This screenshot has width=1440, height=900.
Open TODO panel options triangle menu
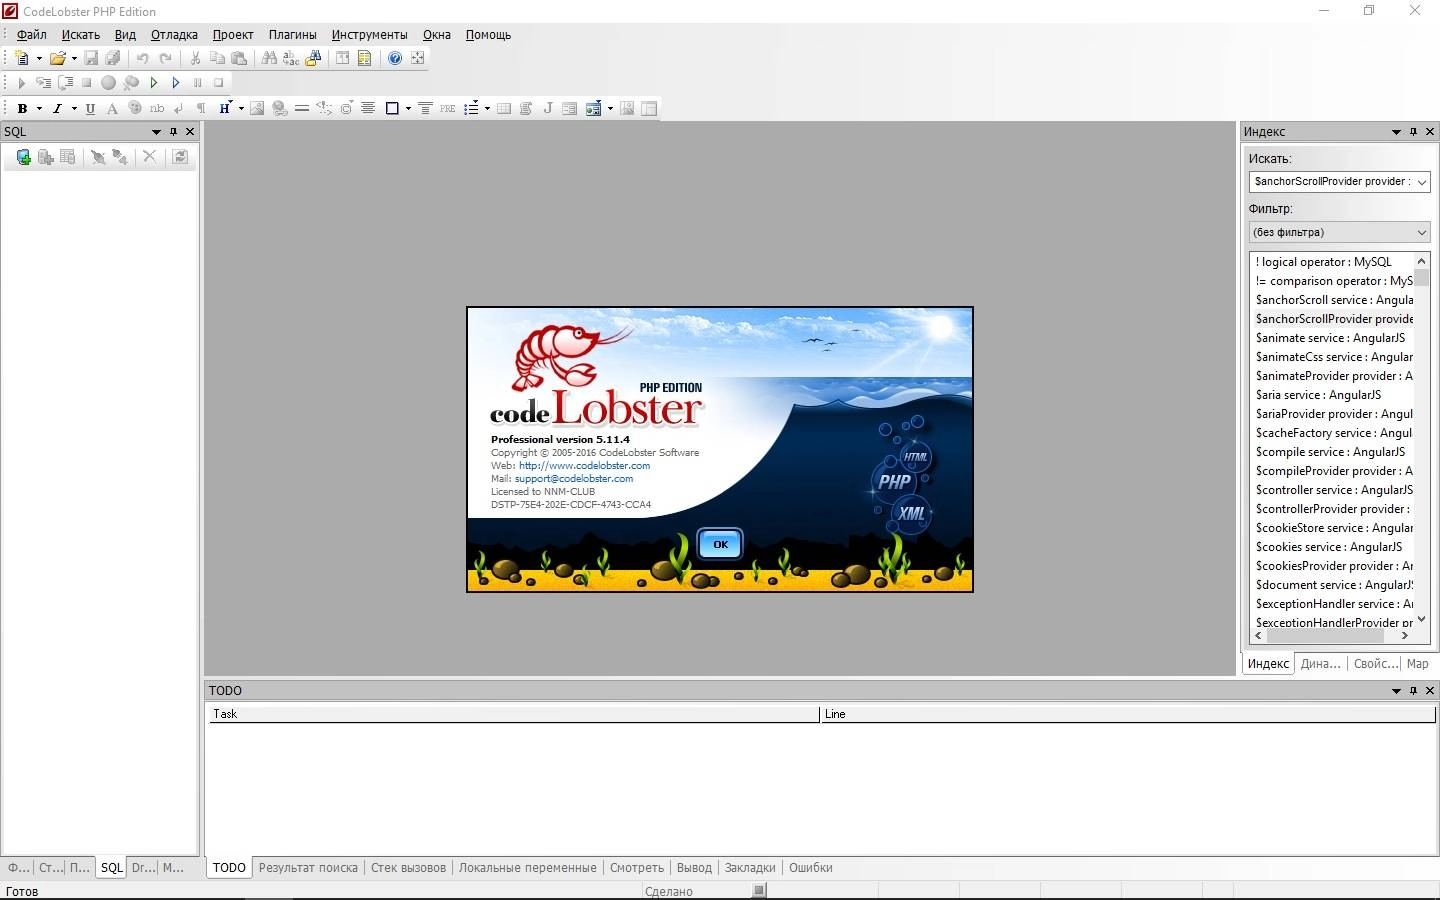[1396, 690]
